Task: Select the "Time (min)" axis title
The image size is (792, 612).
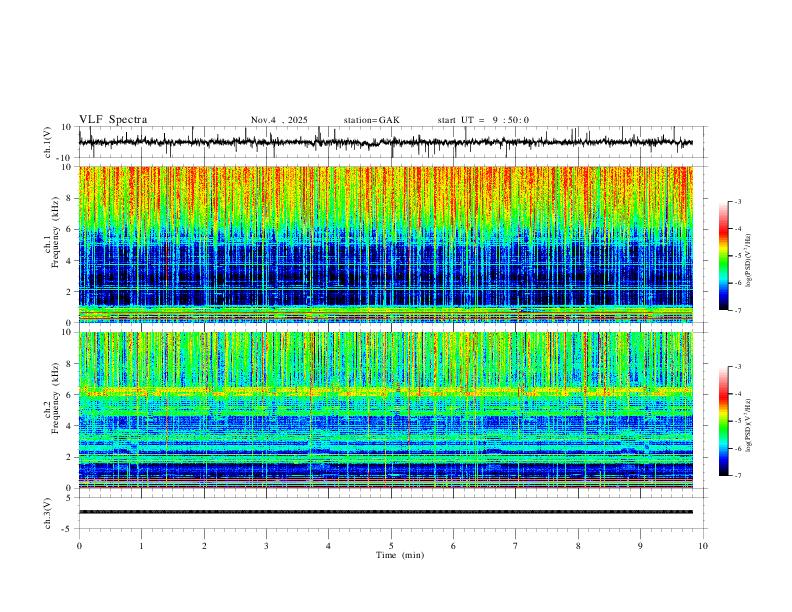Action: tap(400, 555)
